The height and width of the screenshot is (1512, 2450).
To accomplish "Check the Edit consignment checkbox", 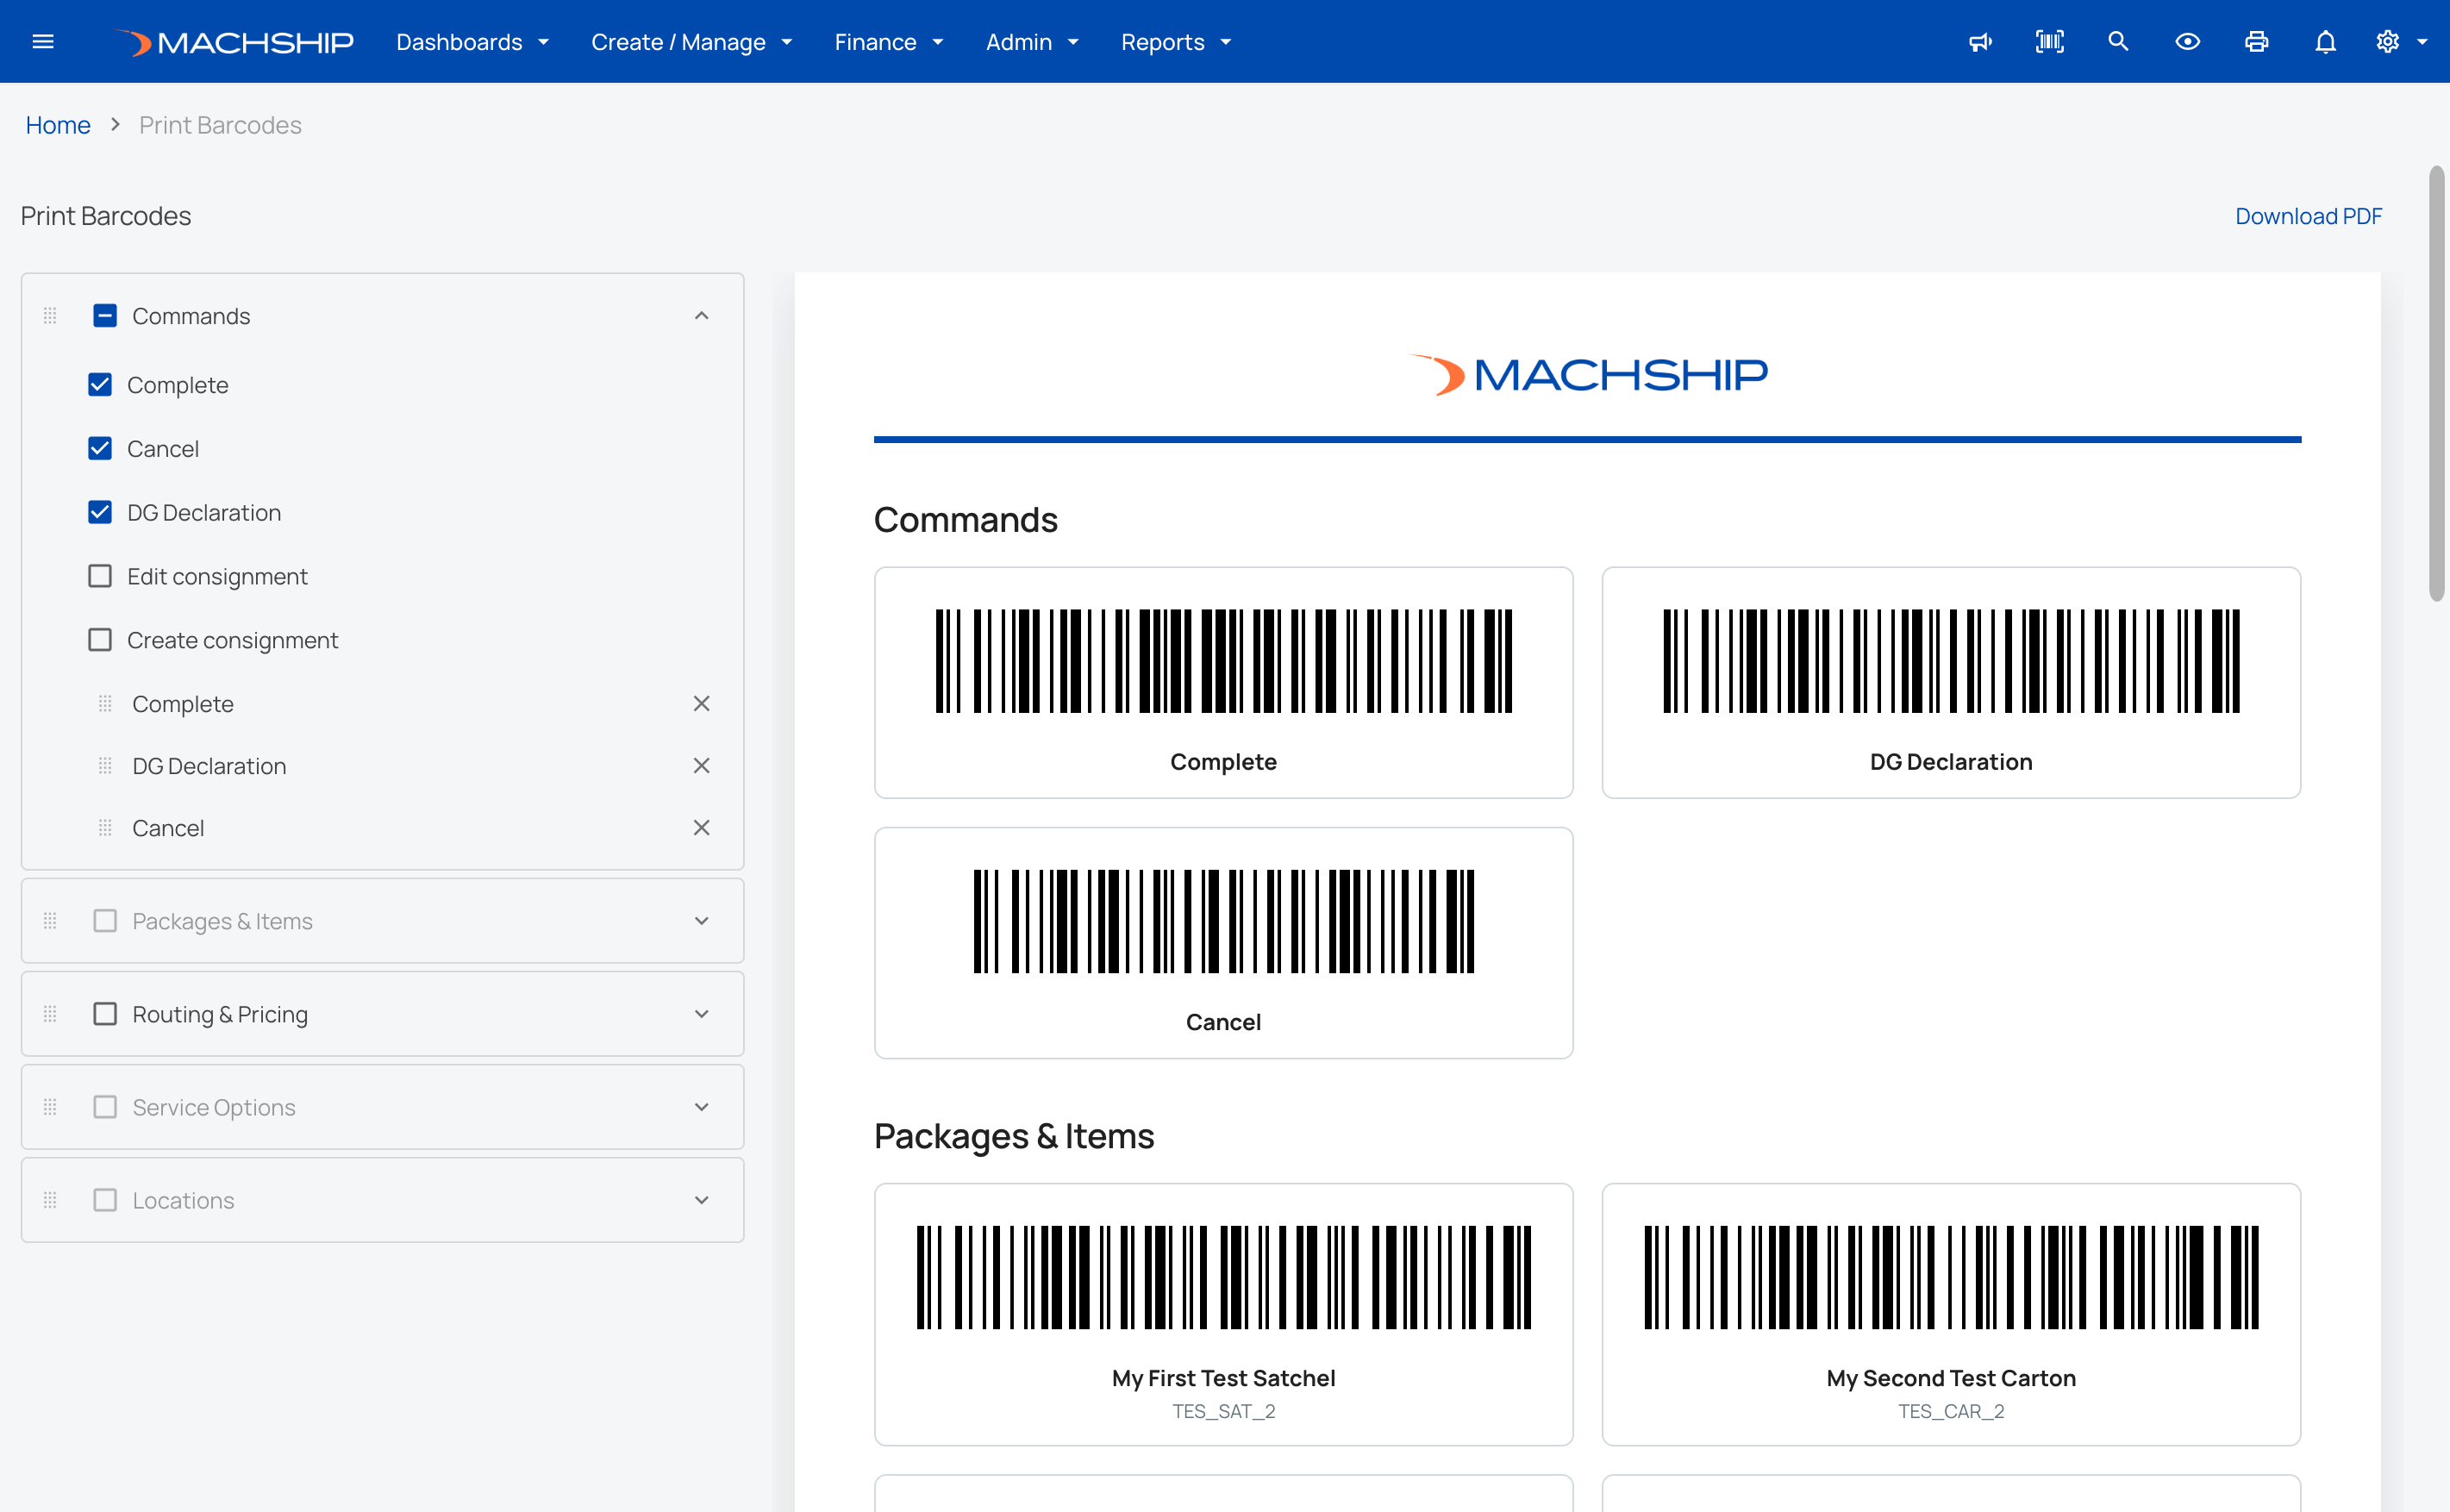I will click(100, 577).
